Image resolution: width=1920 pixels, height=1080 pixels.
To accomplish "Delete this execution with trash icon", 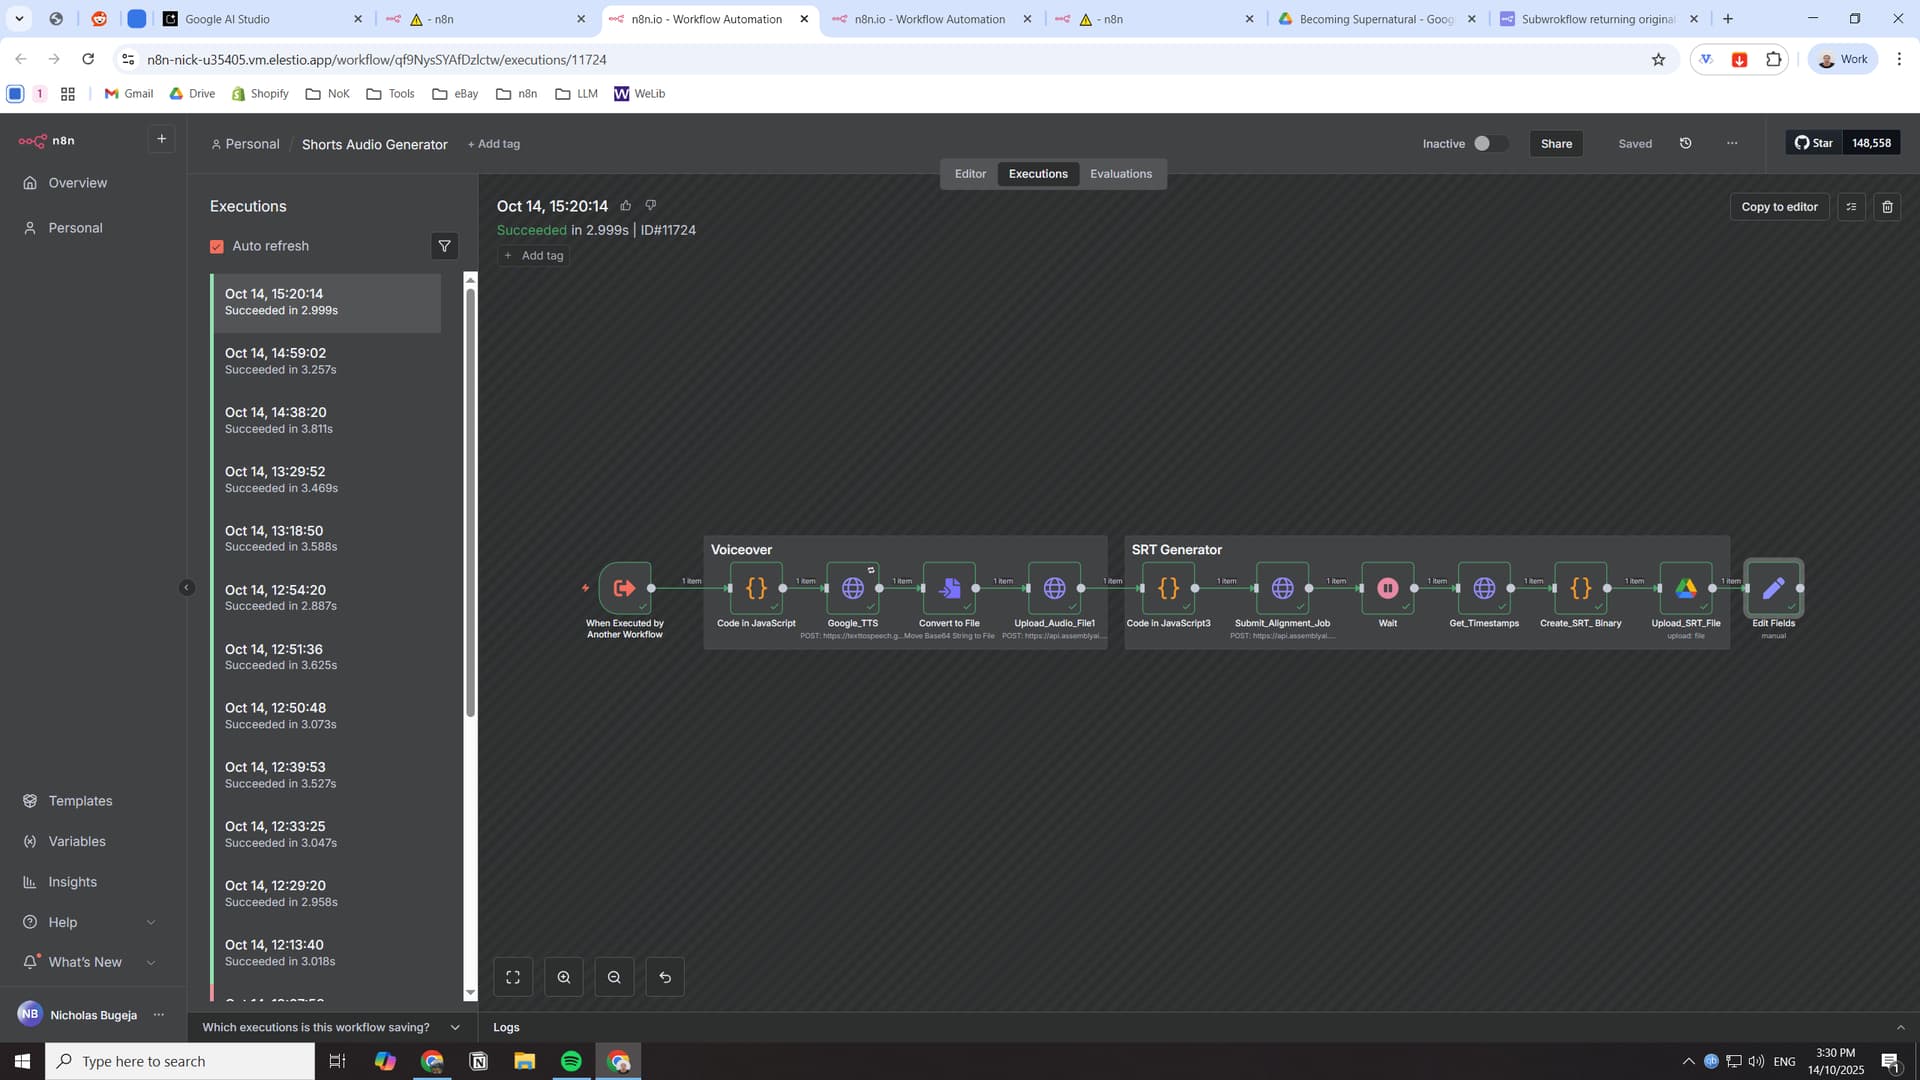I will click(x=1887, y=207).
